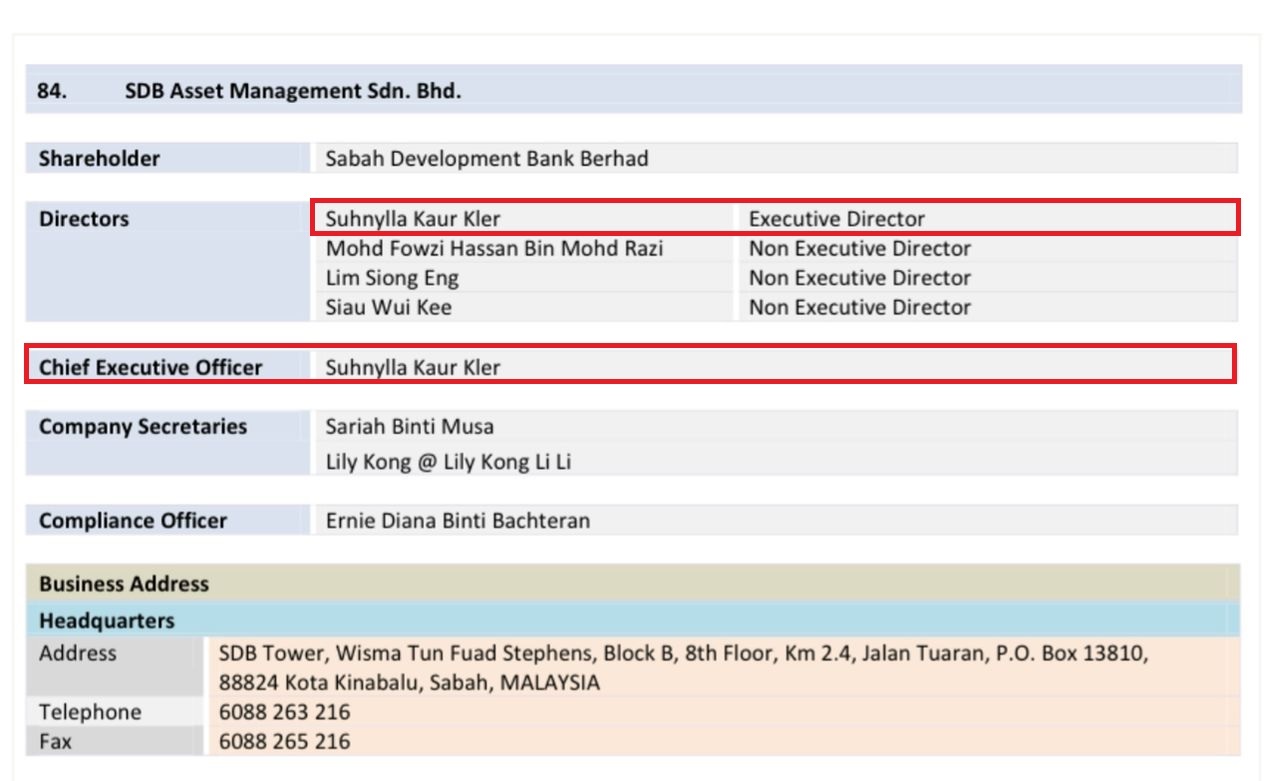1280x781 pixels.
Task: Select Suhnylla Kaur Kler in CEO row
Action: point(413,367)
